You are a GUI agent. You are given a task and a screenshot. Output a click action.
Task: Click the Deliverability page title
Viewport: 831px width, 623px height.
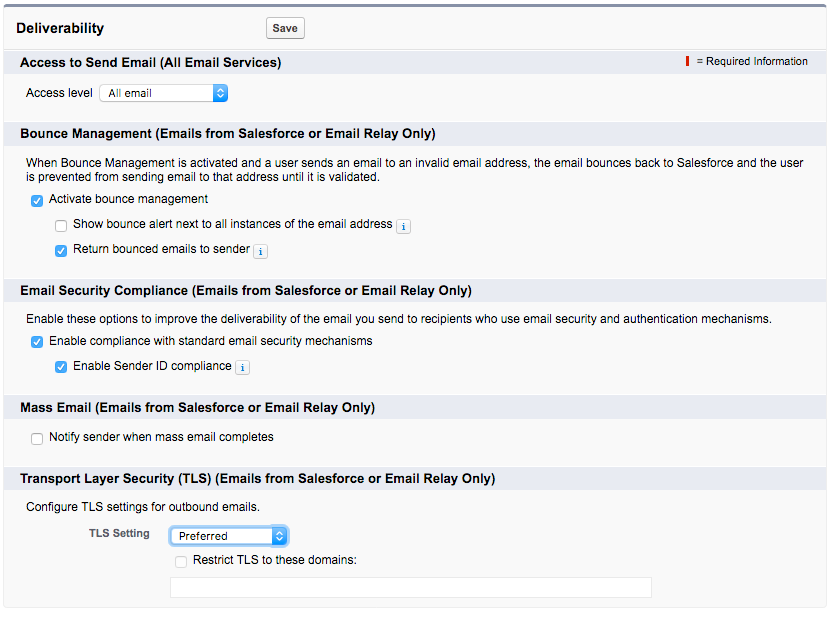point(60,28)
